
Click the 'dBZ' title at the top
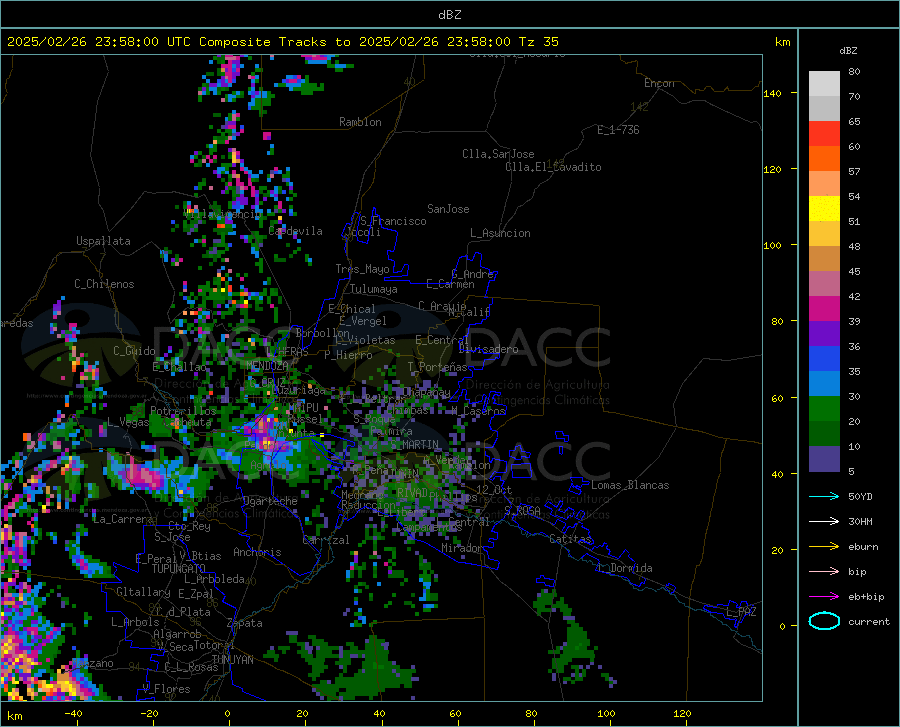click(x=449, y=15)
